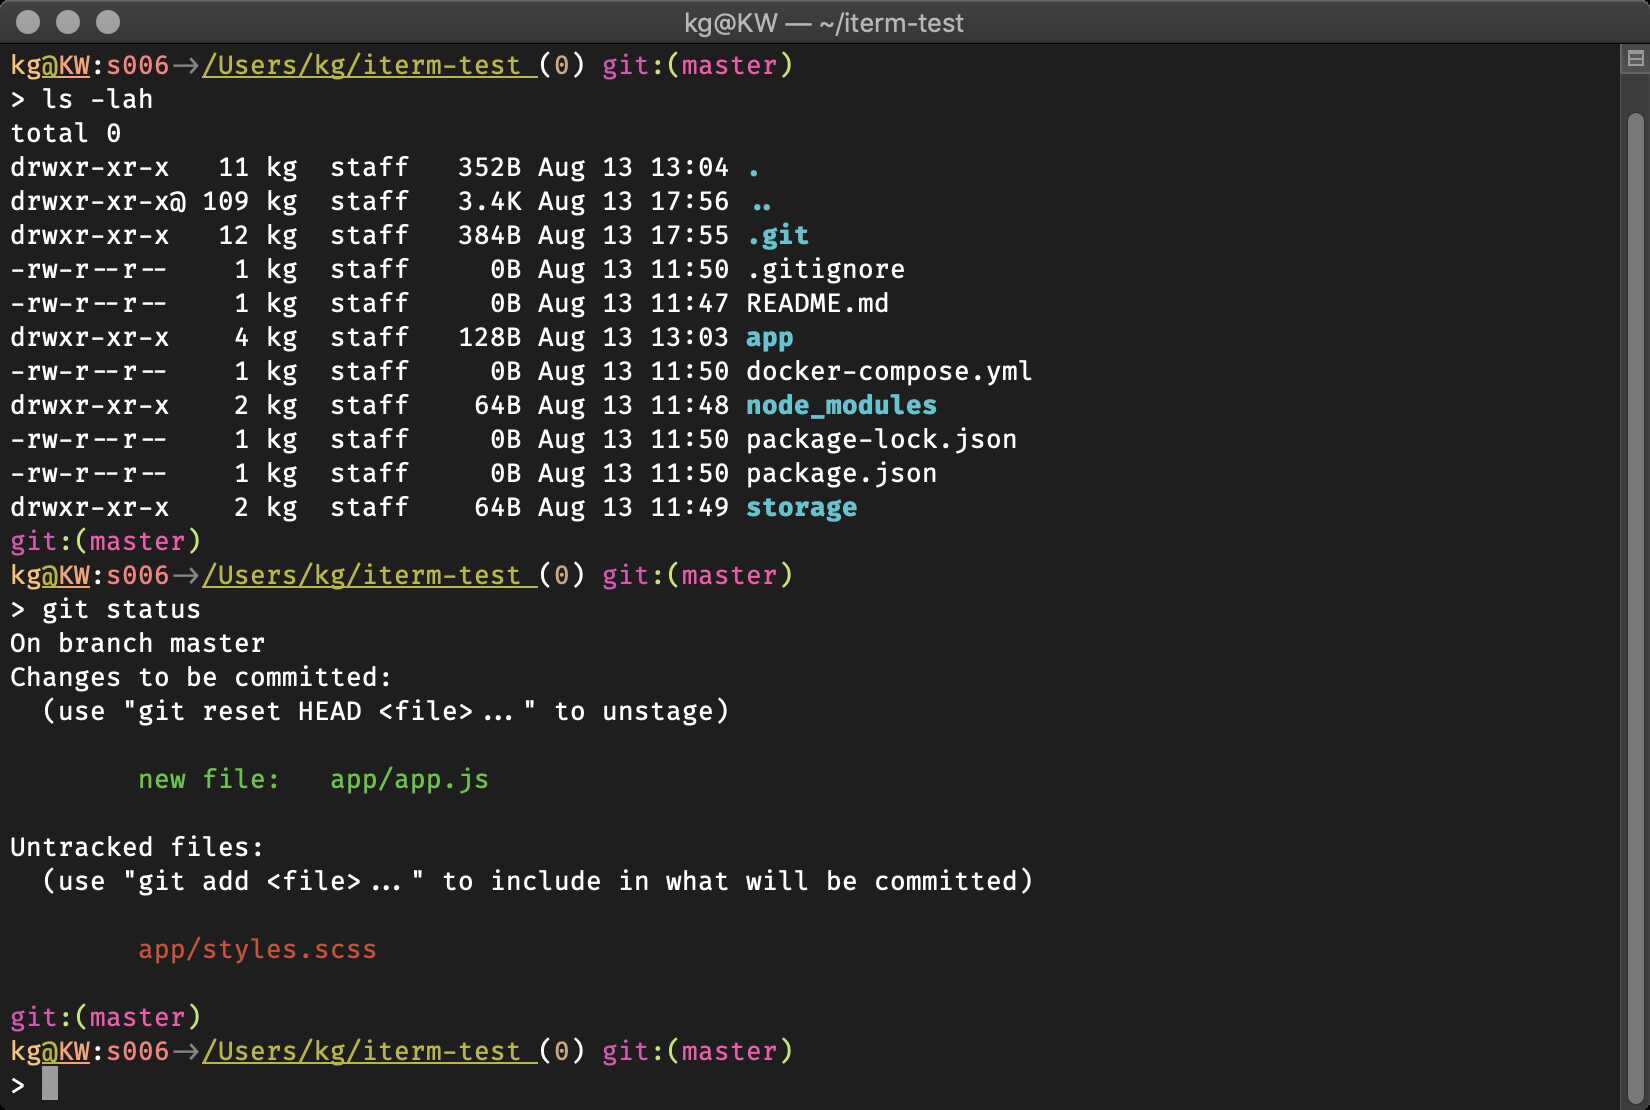The image size is (1650, 1110).
Task: Click the '13:04' timestamp
Action: [690, 167]
